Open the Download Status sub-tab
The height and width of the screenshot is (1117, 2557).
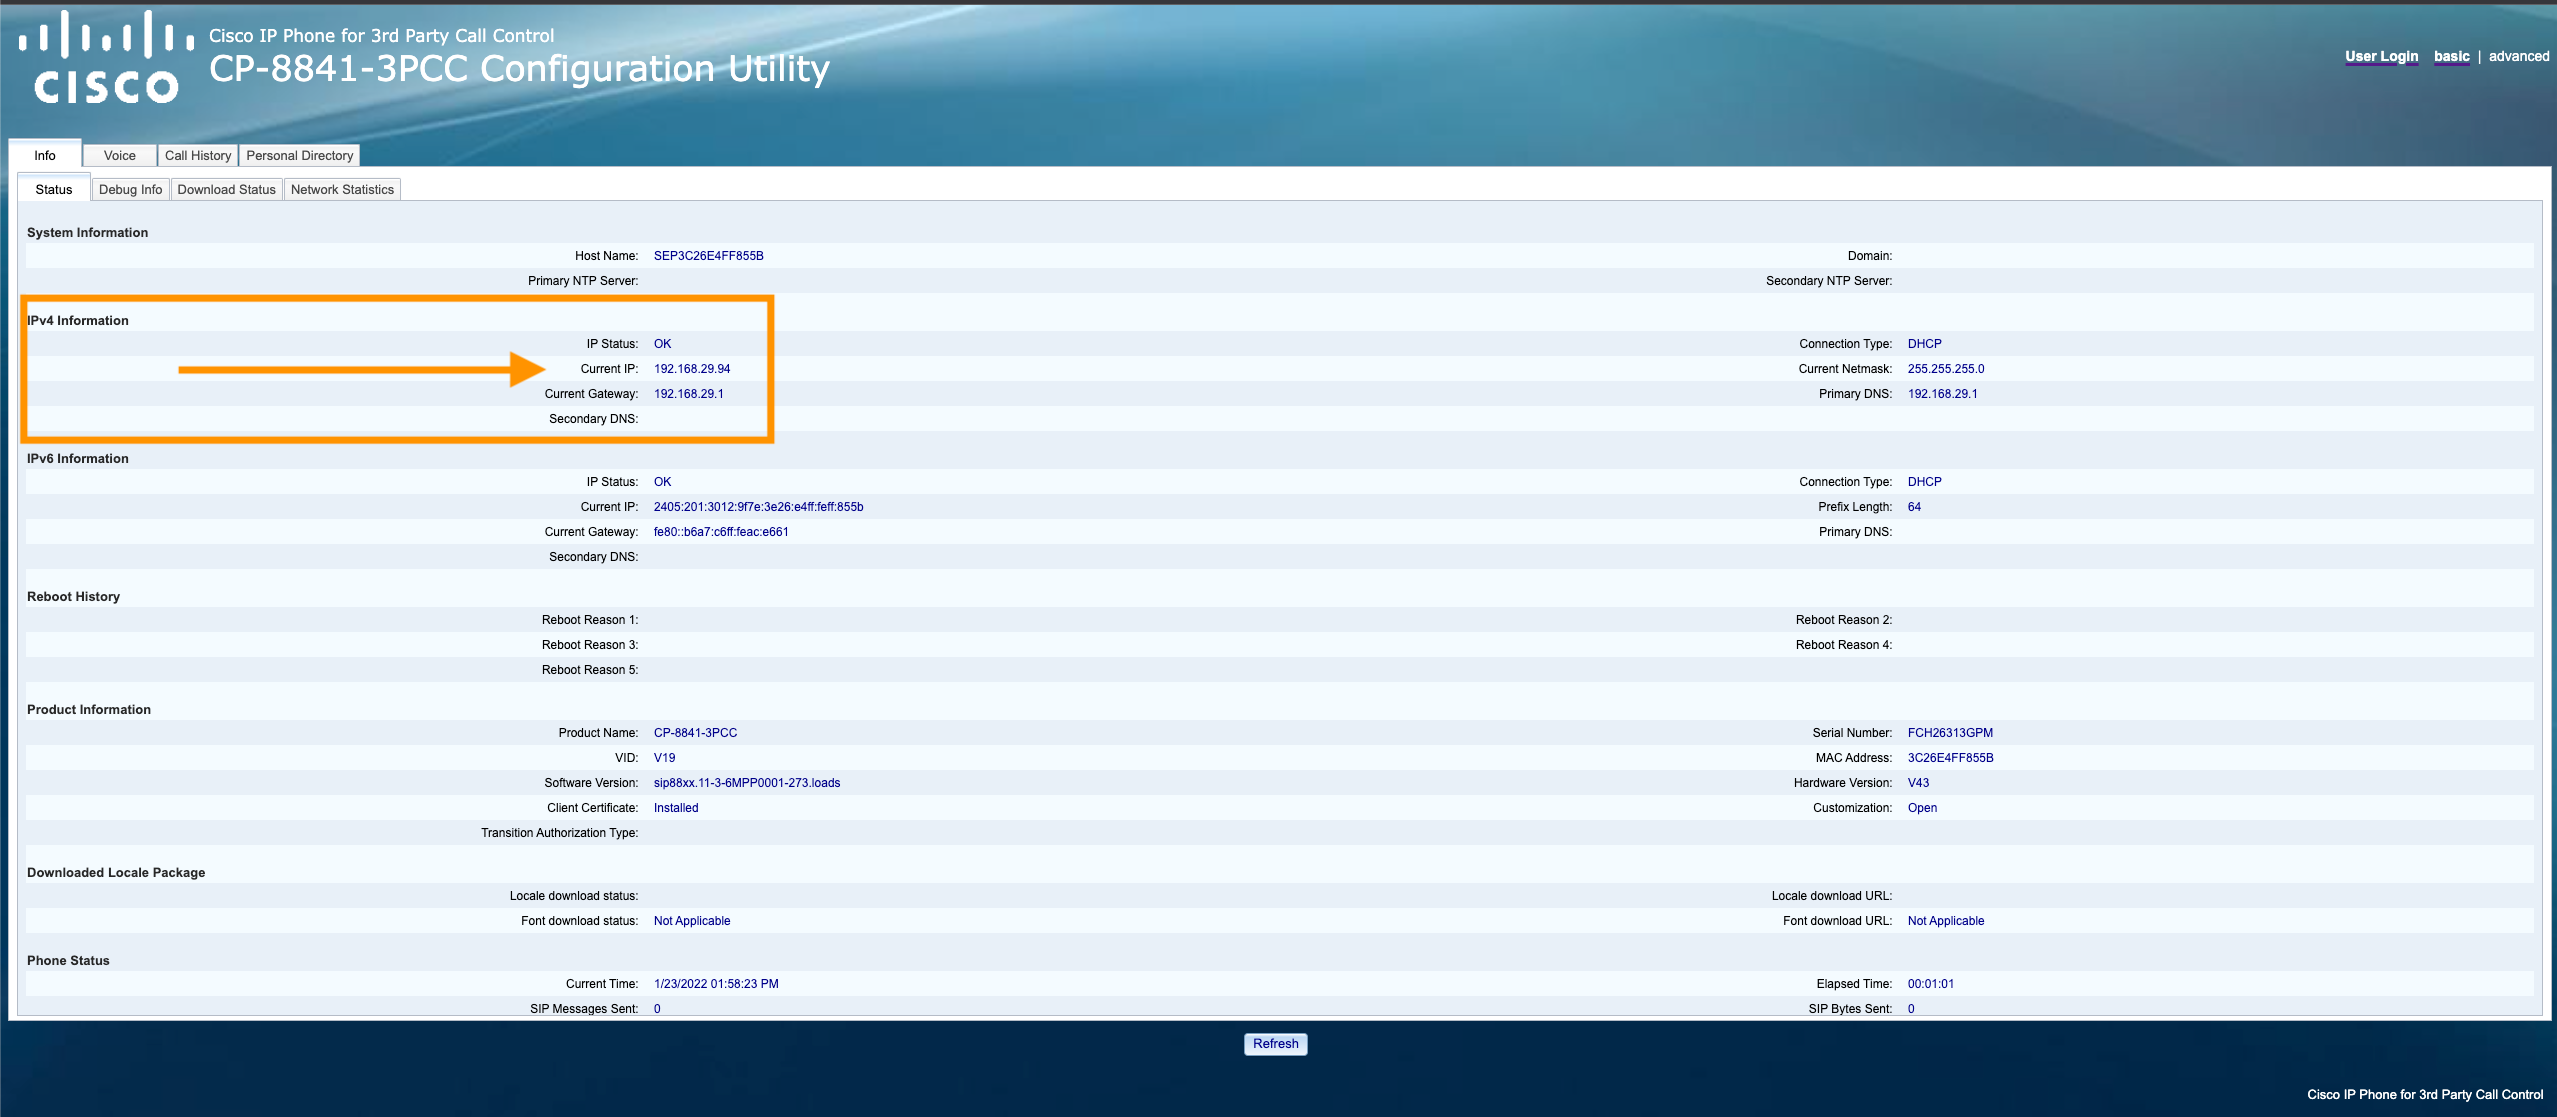pyautogui.click(x=227, y=189)
